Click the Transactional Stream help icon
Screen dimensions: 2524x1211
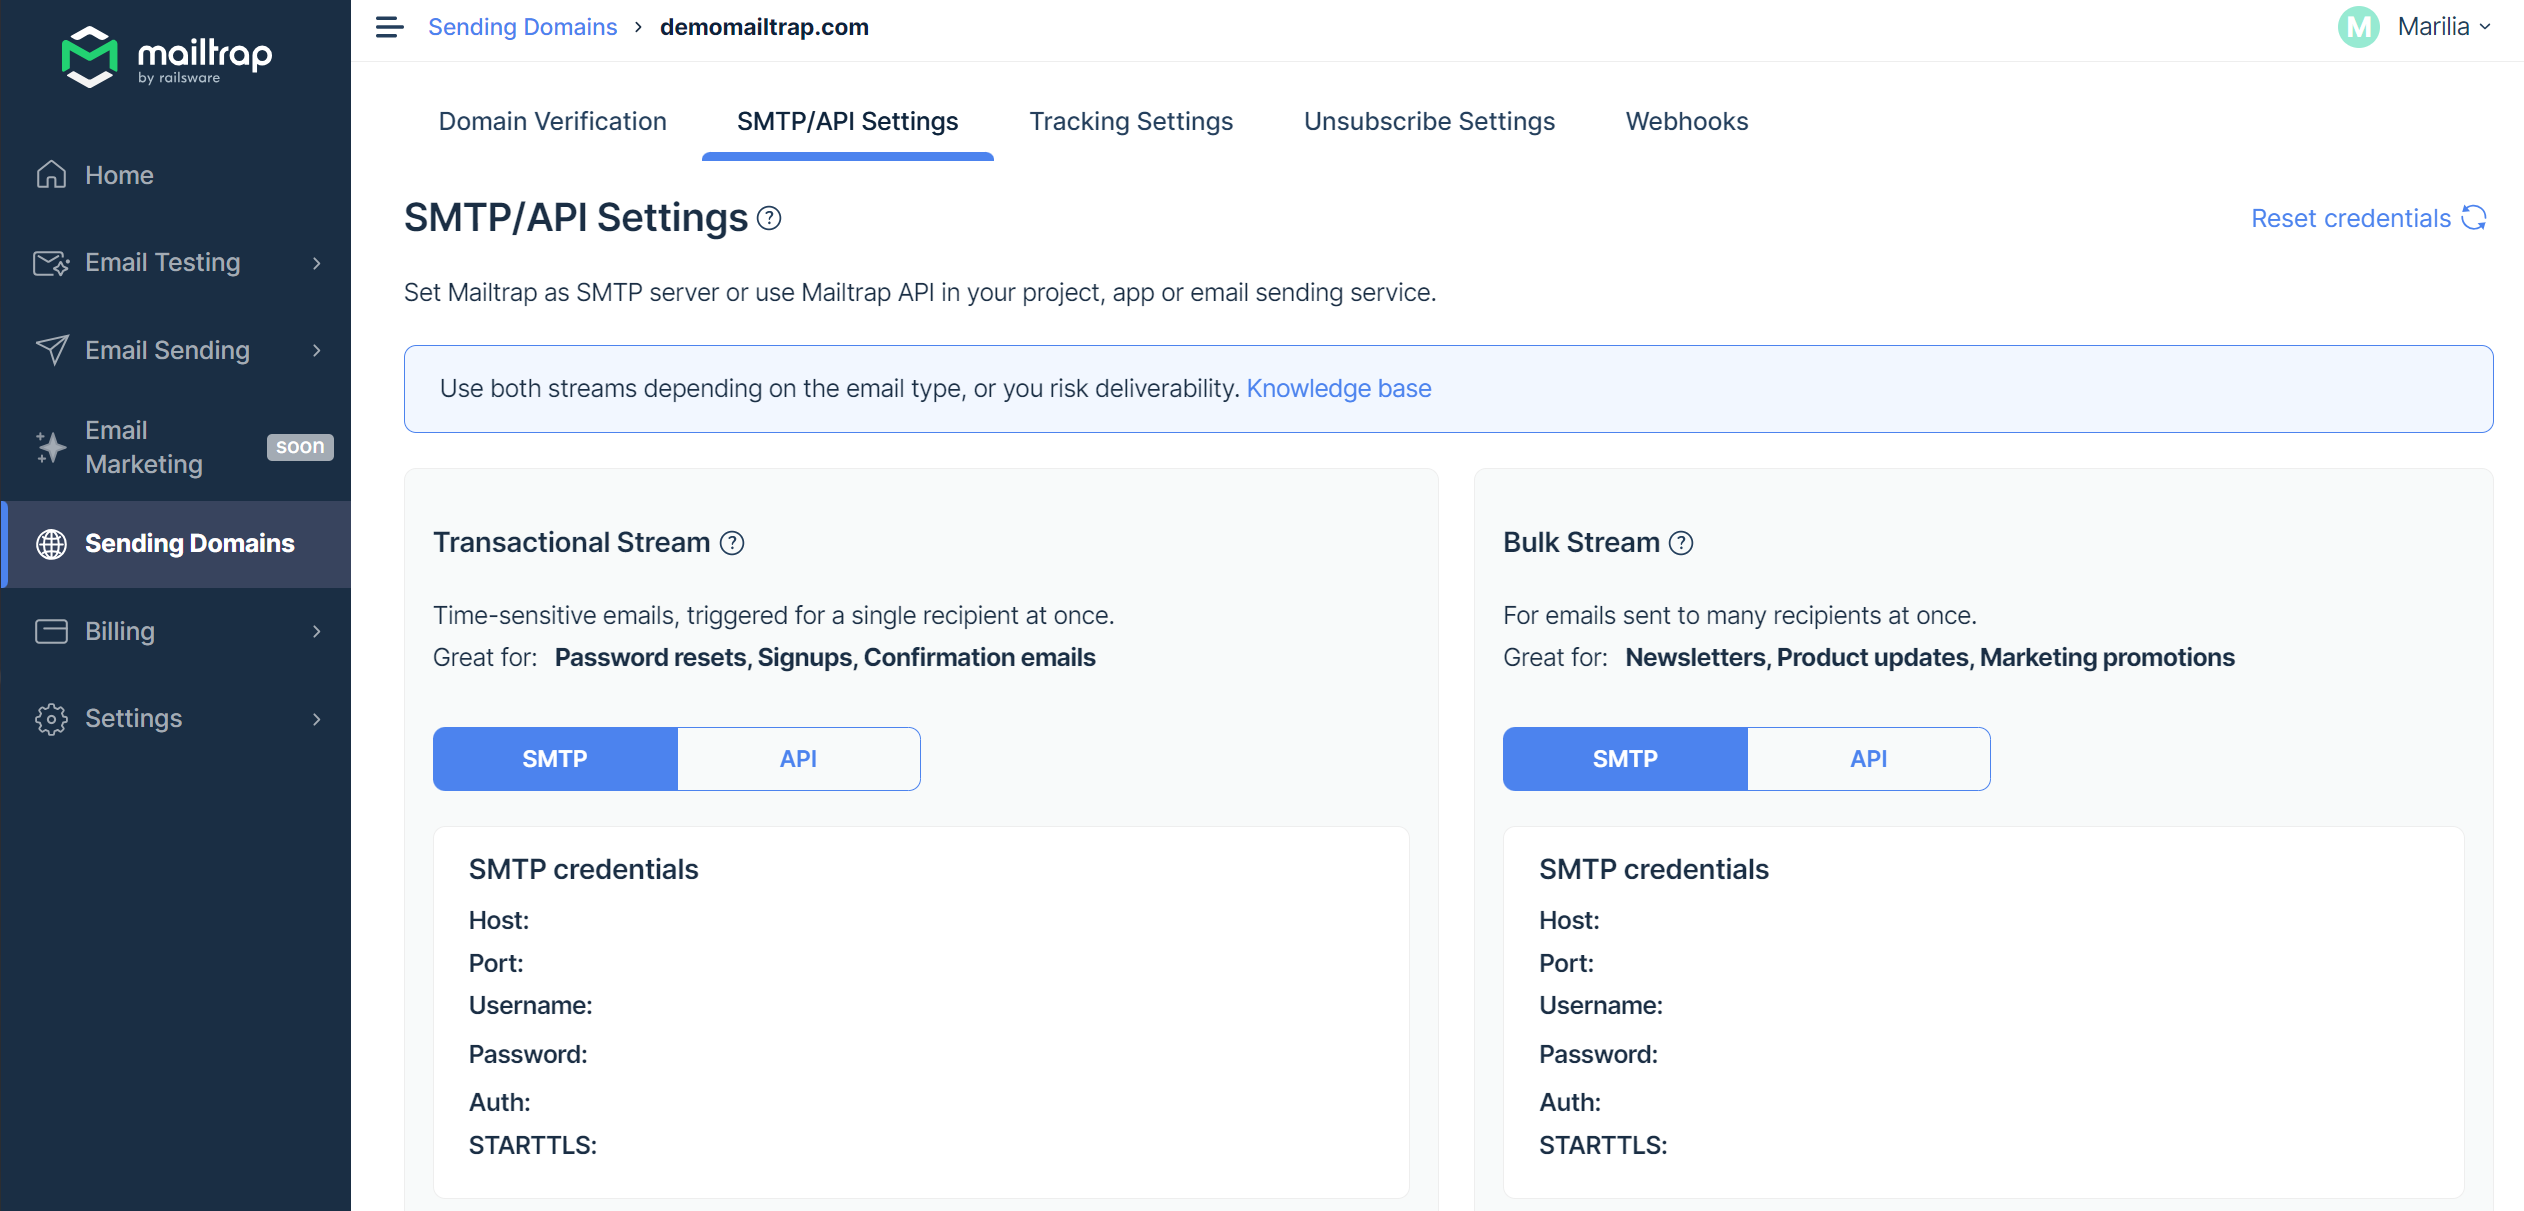[x=732, y=543]
